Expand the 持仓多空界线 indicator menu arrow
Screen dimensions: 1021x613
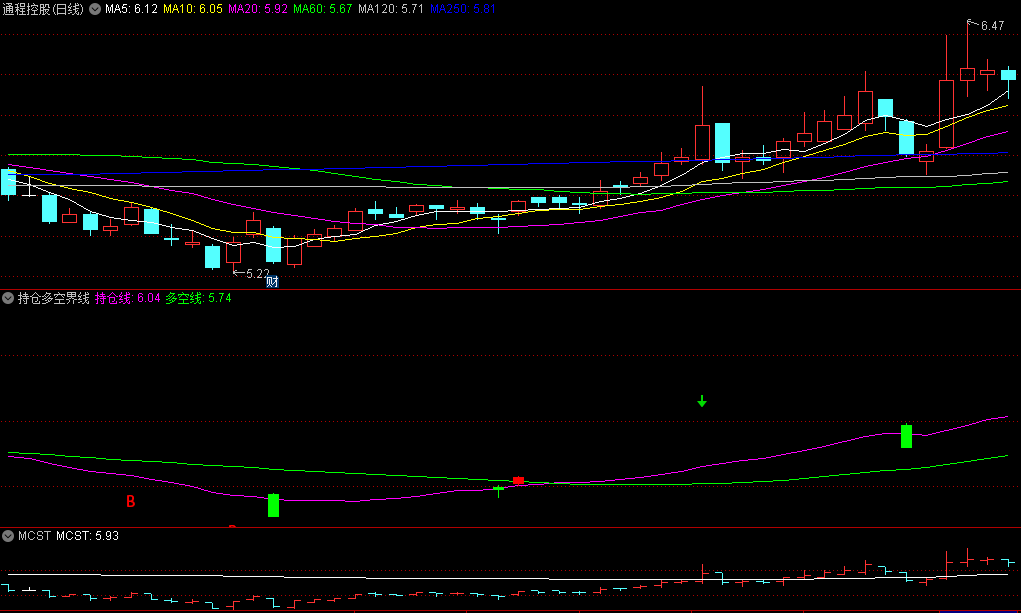[8, 298]
